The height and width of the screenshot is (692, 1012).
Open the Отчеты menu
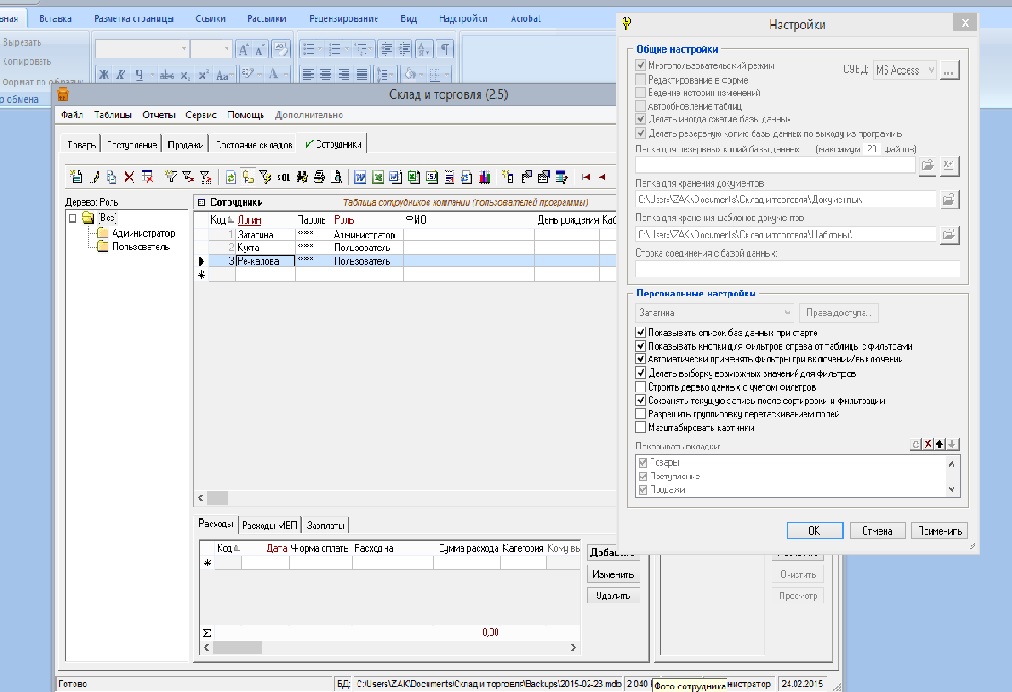click(x=159, y=115)
